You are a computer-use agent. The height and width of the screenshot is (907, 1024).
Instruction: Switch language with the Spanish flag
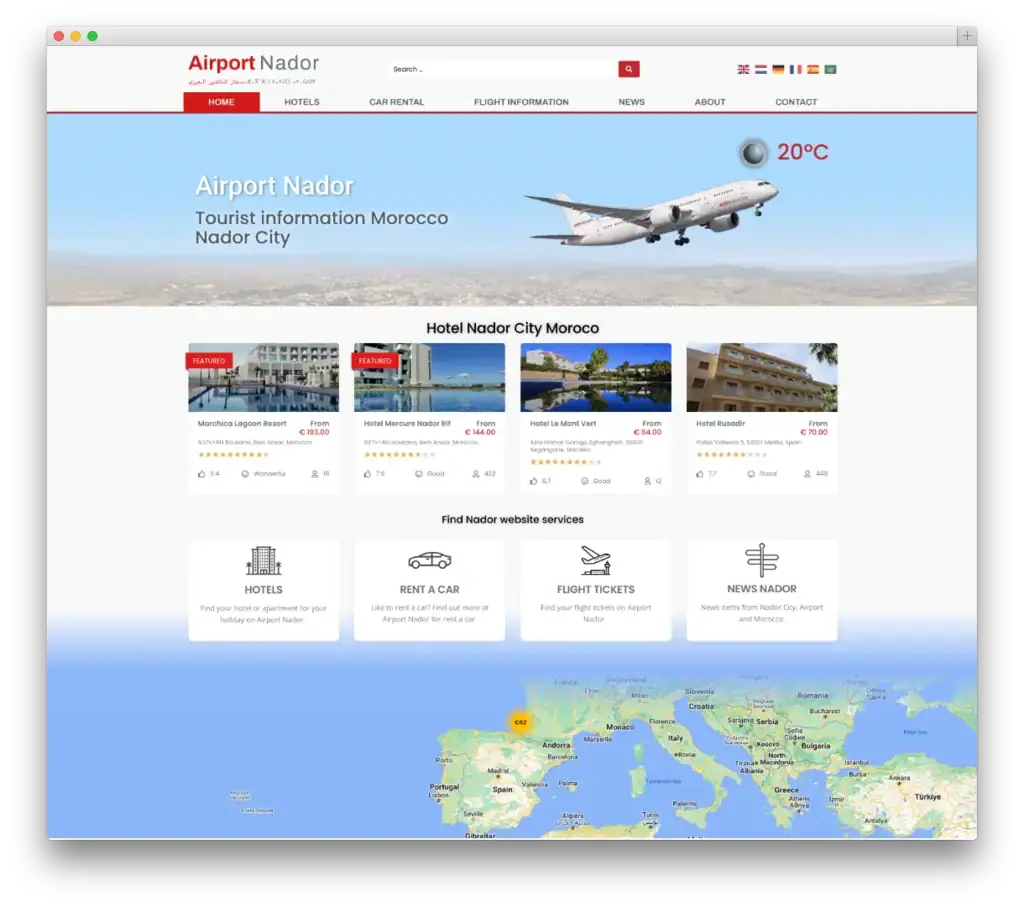(812, 69)
